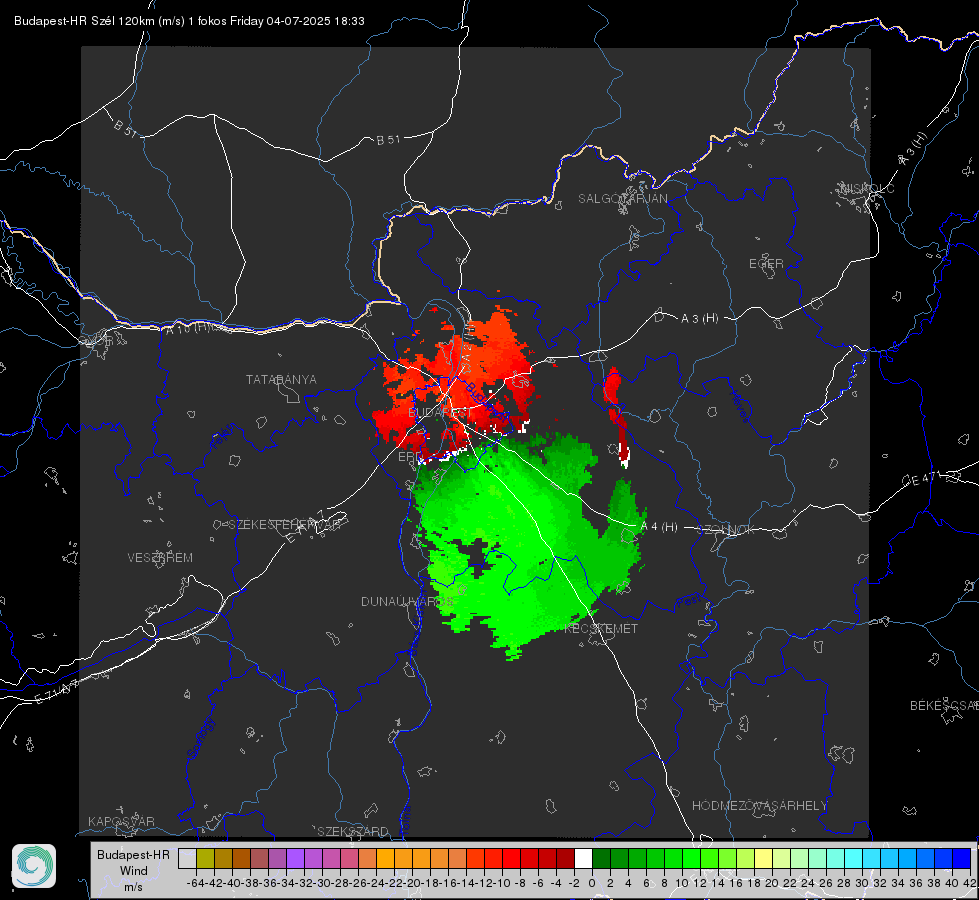Click the TATABÁNYA city label
979x900 pixels.
(x=281, y=379)
